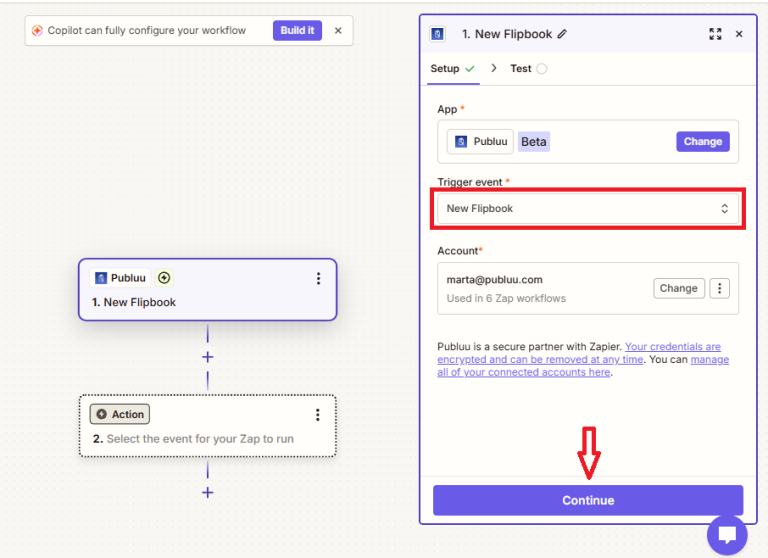
Task: Click the chevron between Setup and Test
Action: click(x=494, y=68)
